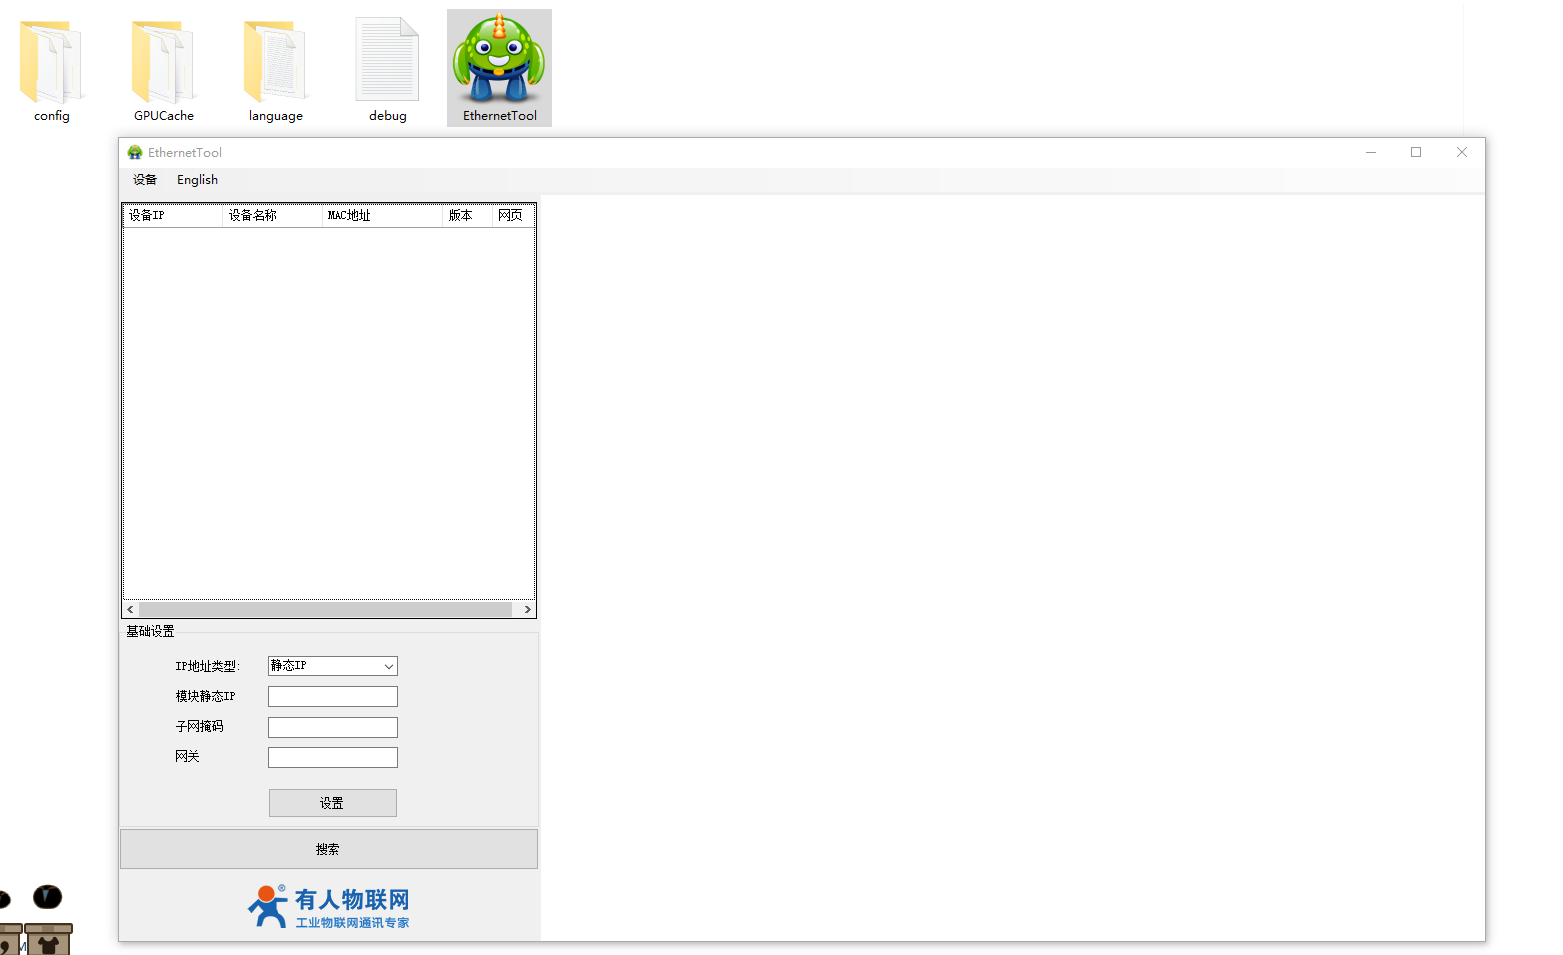Click the MAC地址 column header
1563x955 pixels.
381,216
